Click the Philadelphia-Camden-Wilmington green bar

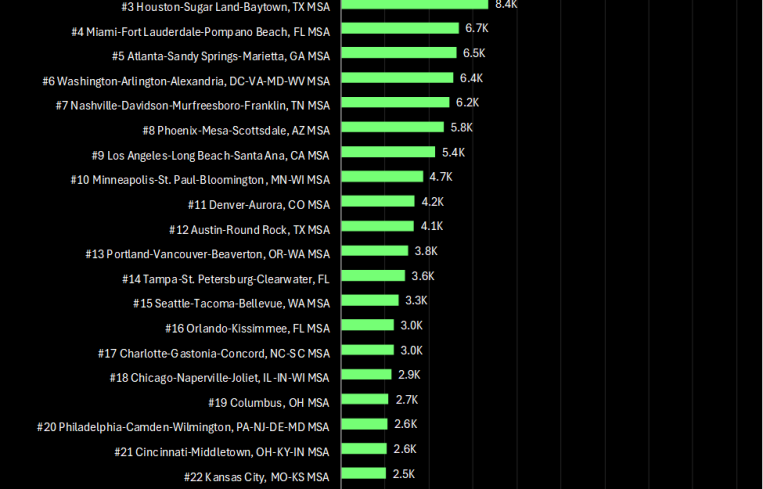tap(364, 424)
